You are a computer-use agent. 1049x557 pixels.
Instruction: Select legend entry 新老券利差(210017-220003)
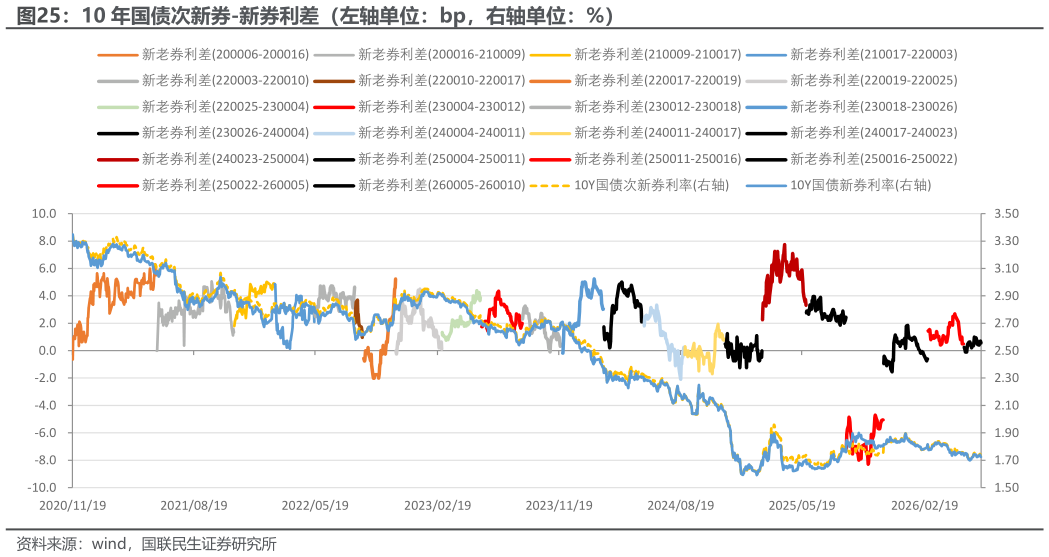click(851, 55)
